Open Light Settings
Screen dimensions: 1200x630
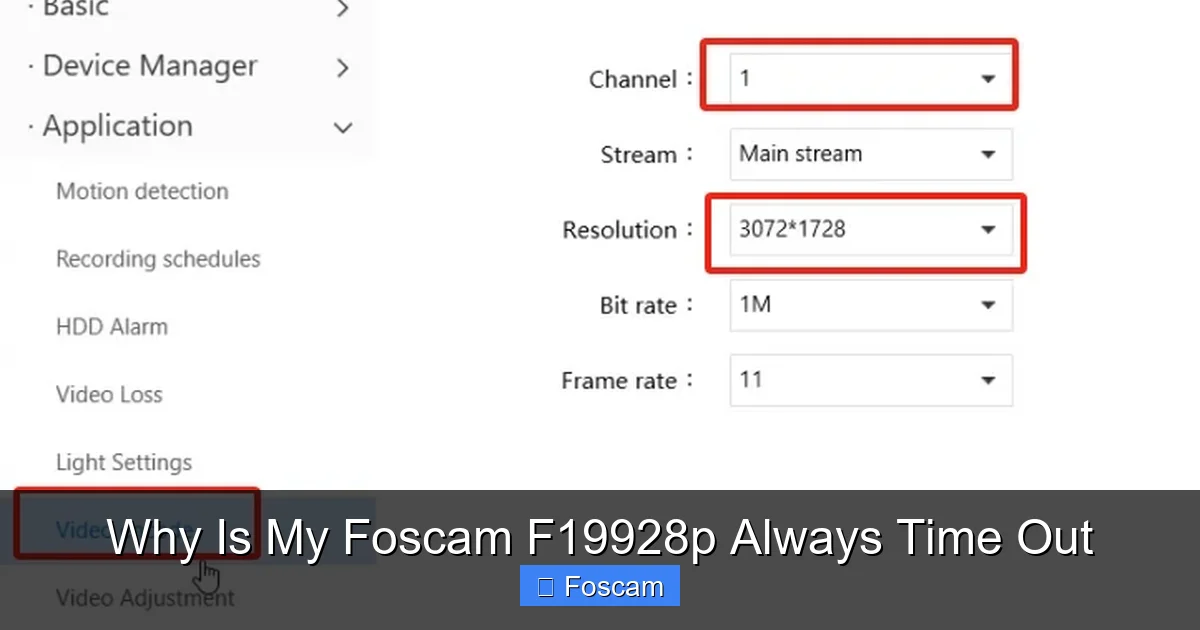pos(124,462)
